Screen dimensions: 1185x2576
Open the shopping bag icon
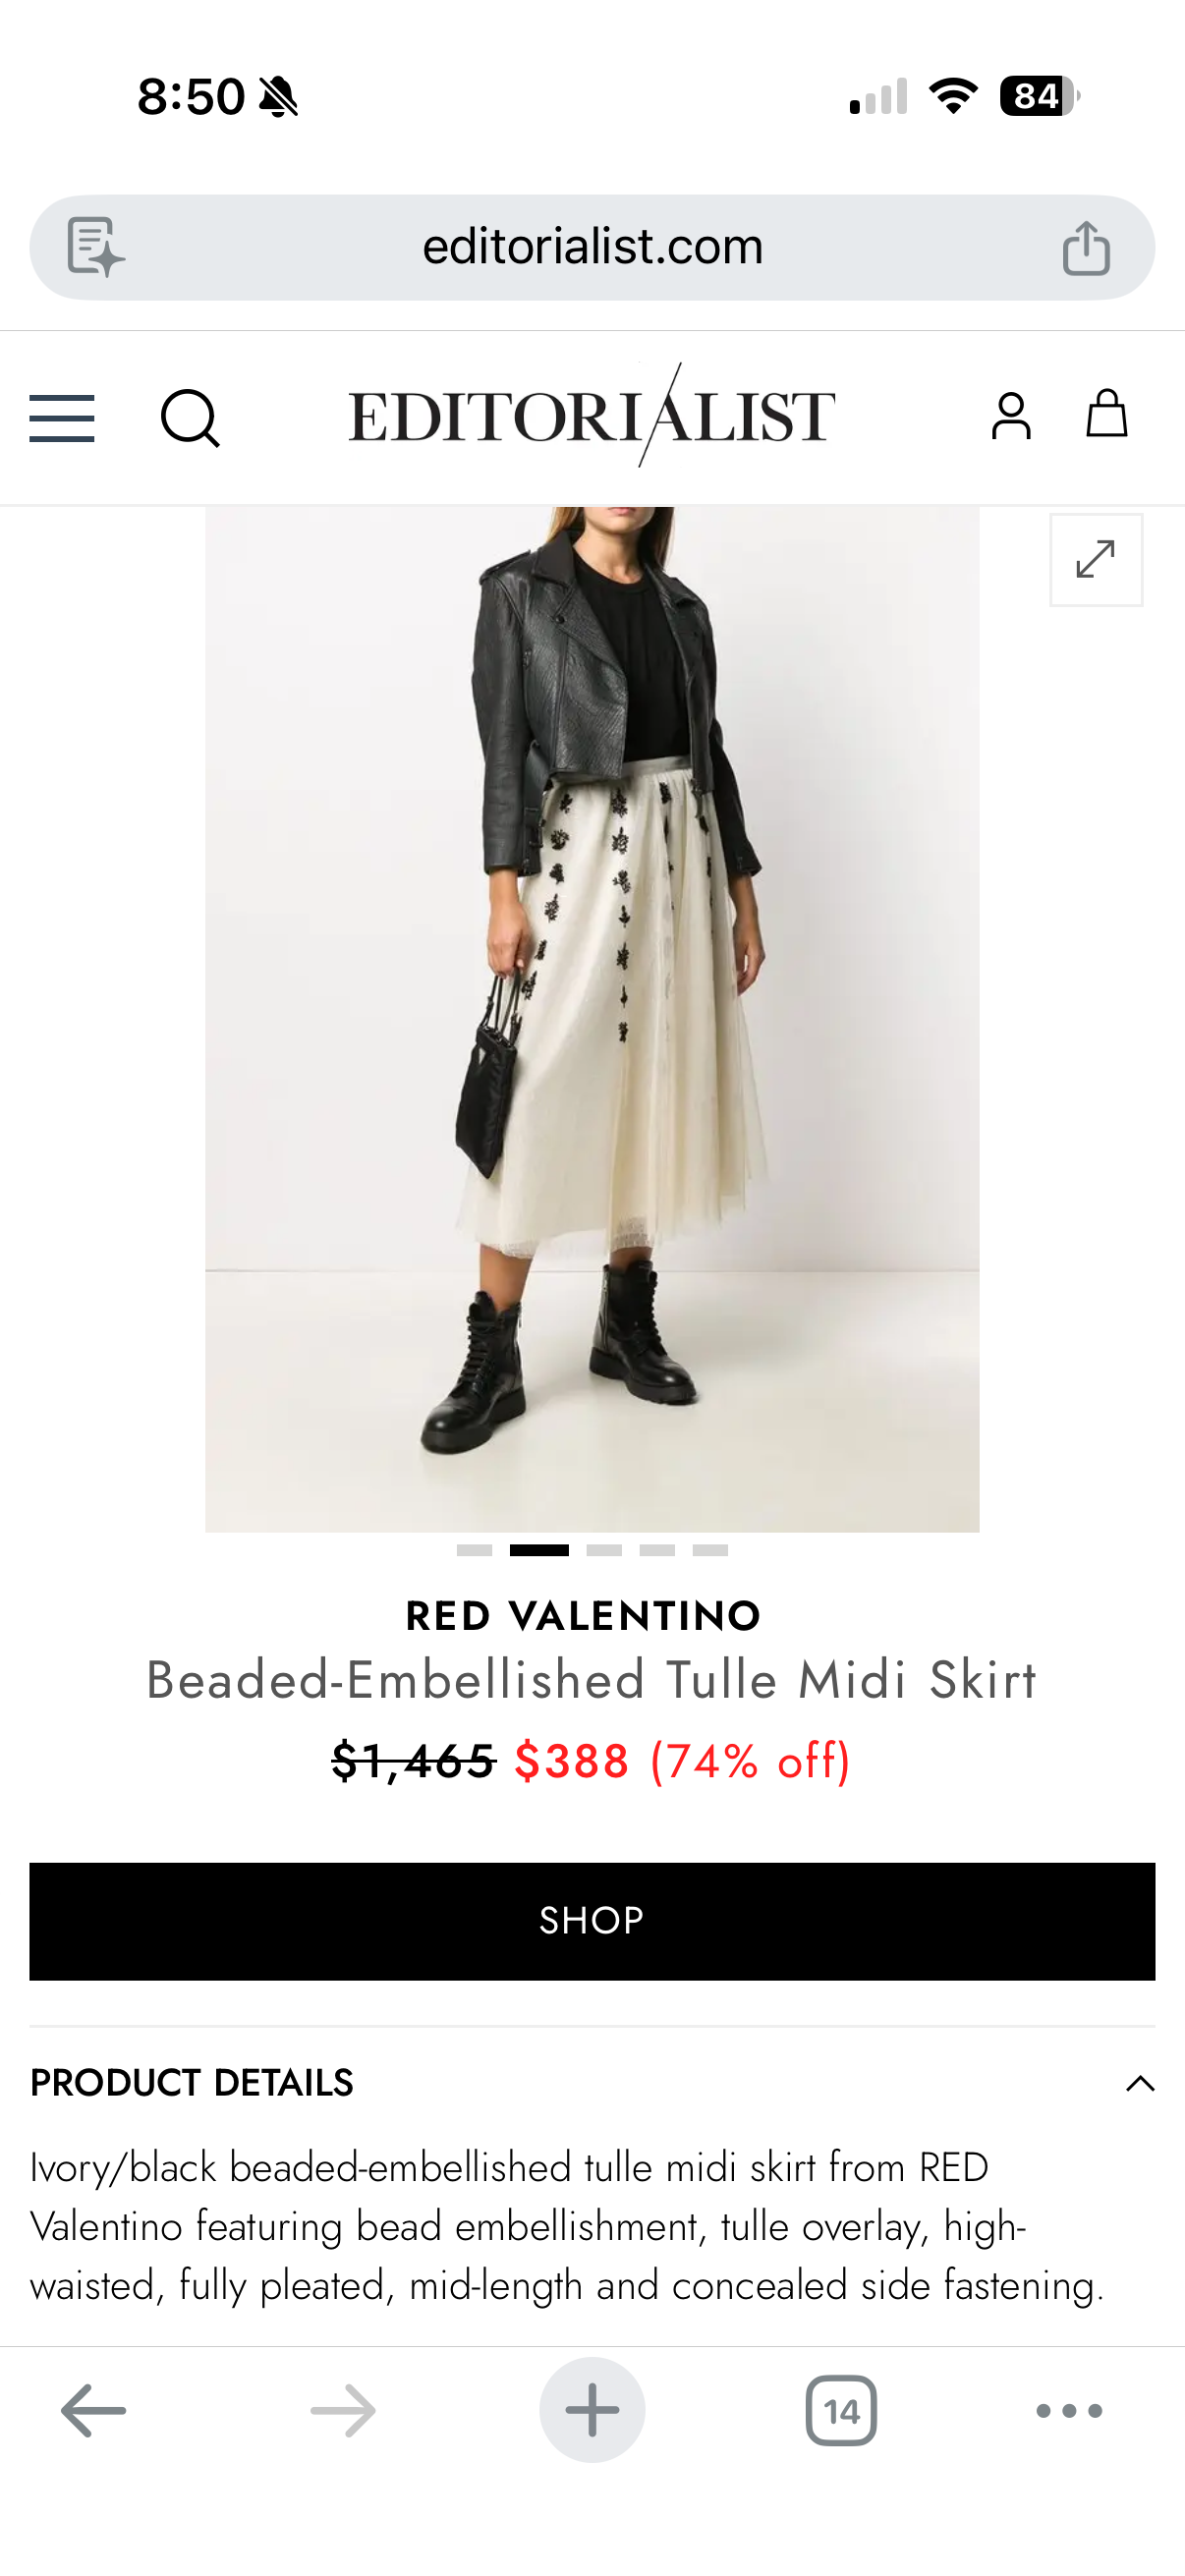tap(1107, 413)
